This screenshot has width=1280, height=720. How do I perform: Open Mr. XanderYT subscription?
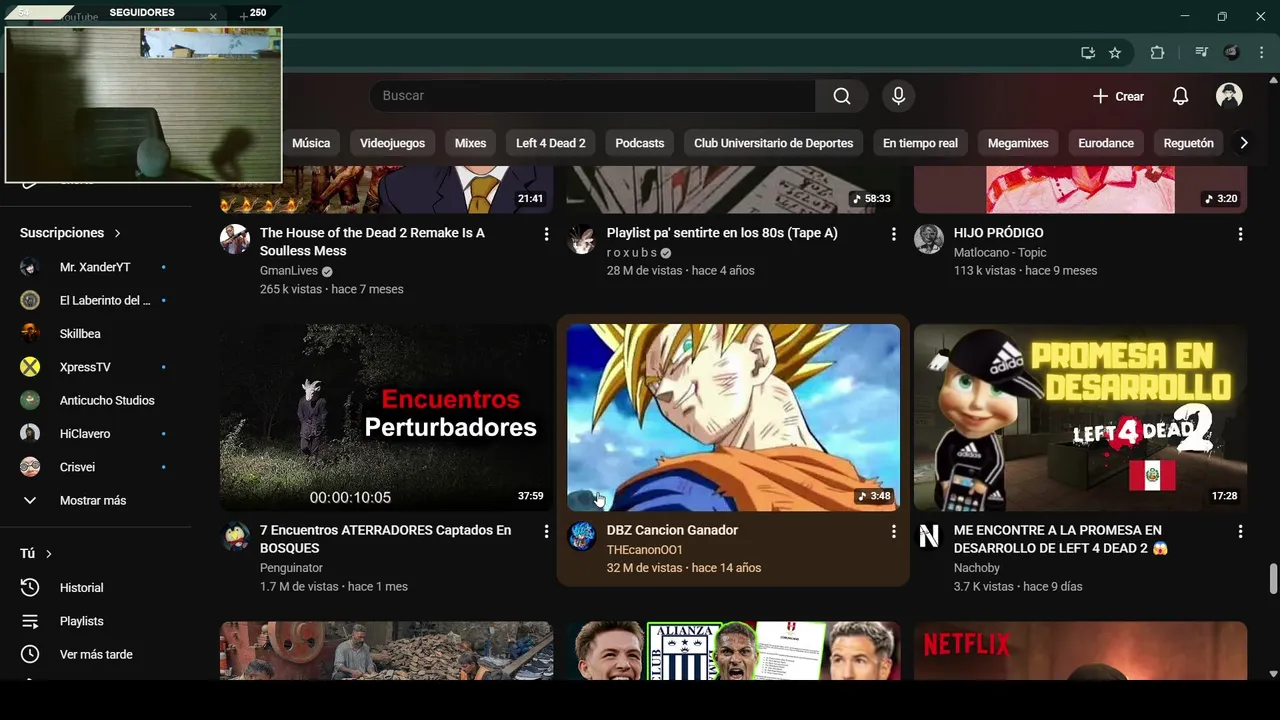click(95, 267)
